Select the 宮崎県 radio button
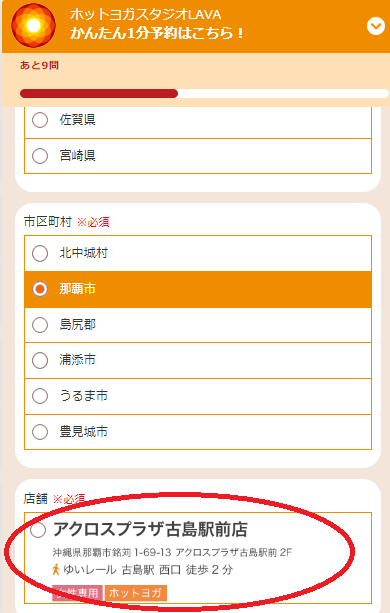The width and height of the screenshot is (390, 613). point(40,156)
